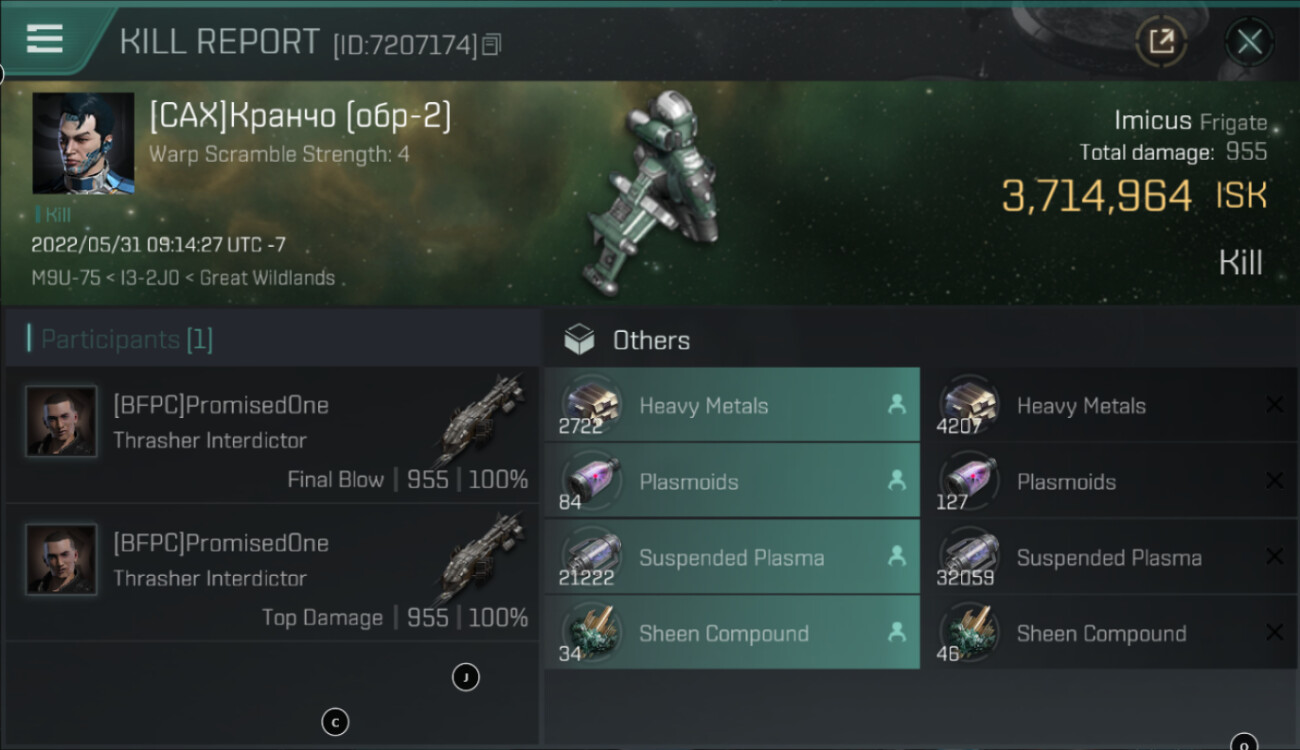This screenshot has height=750, width=1300.
Task: Click the share kill report icon
Action: (x=1161, y=42)
